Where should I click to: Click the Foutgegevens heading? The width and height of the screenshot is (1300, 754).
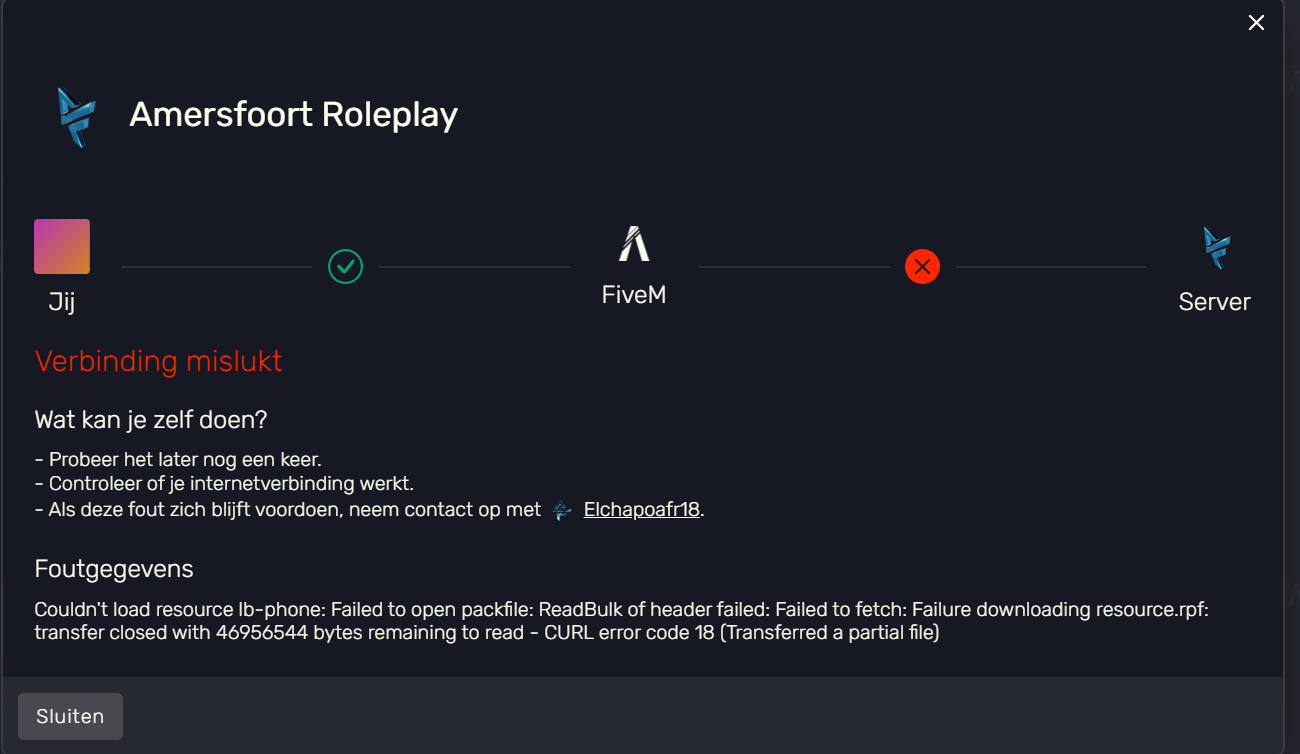[114, 569]
